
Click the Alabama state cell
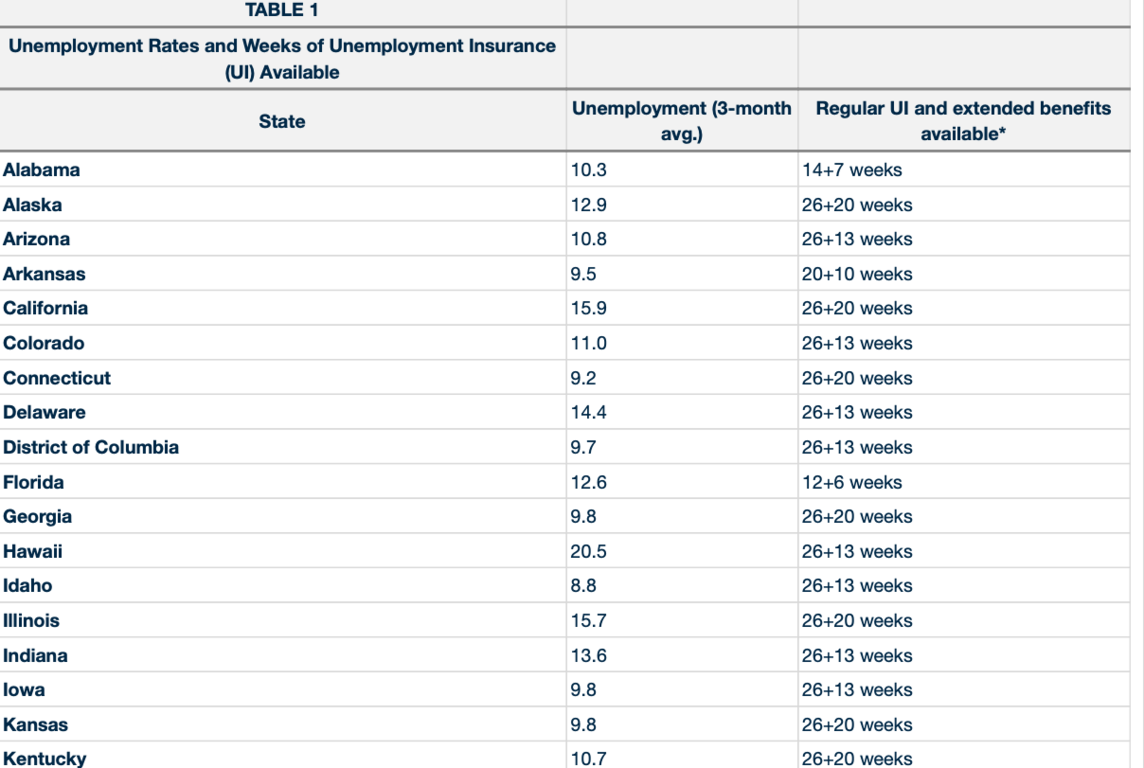[x=42, y=170]
